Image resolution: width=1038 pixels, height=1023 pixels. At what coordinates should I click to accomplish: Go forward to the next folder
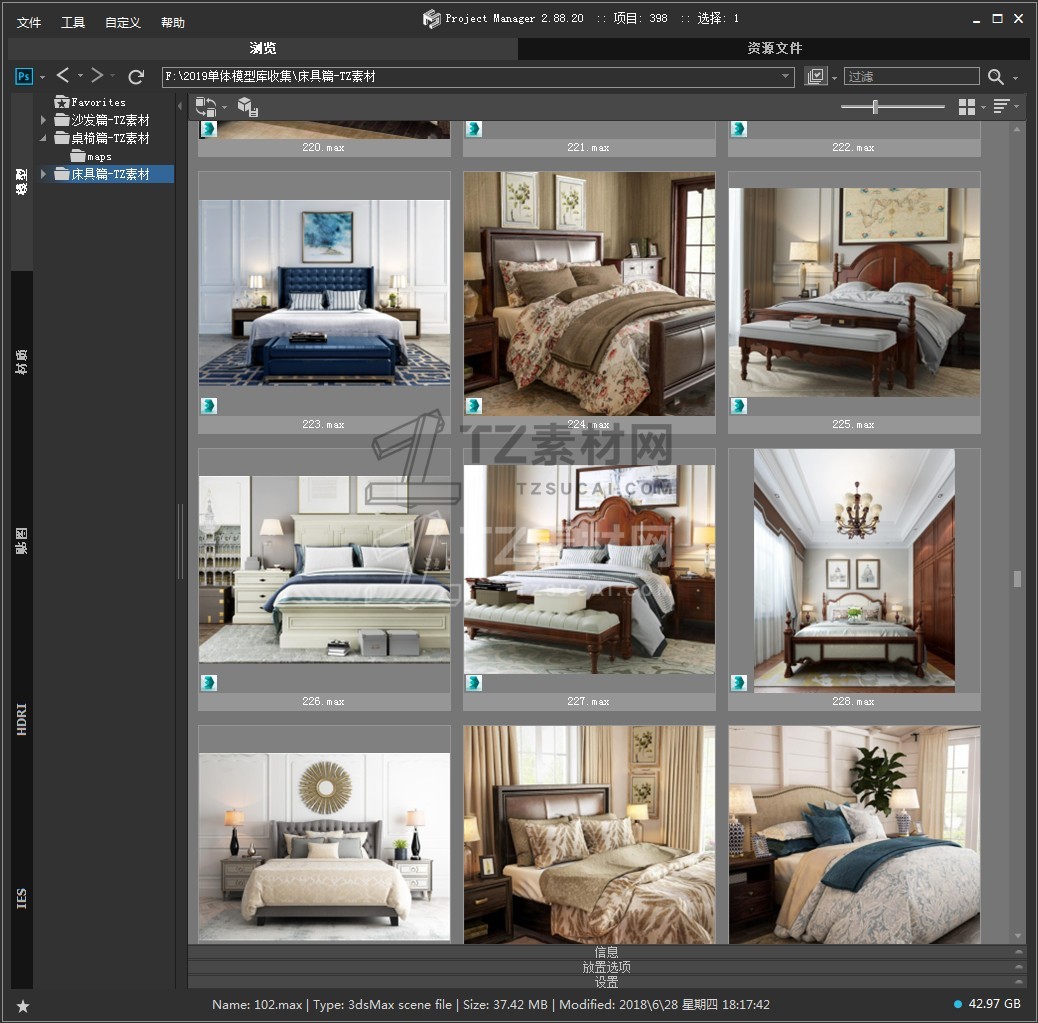[97, 76]
